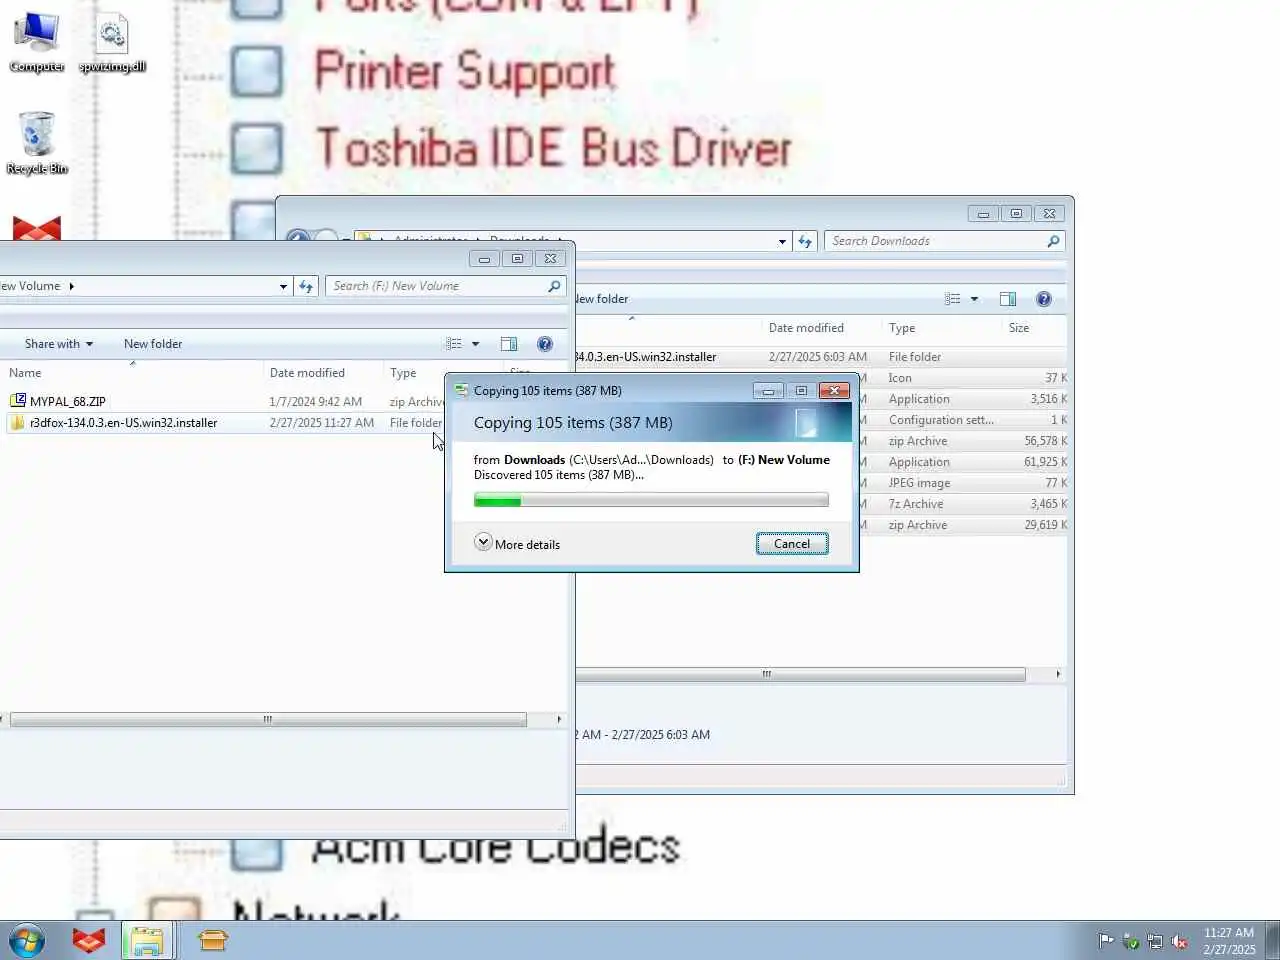This screenshot has width=1280, height=960.
Task: Click the network tray icon
Action: (x=1155, y=941)
